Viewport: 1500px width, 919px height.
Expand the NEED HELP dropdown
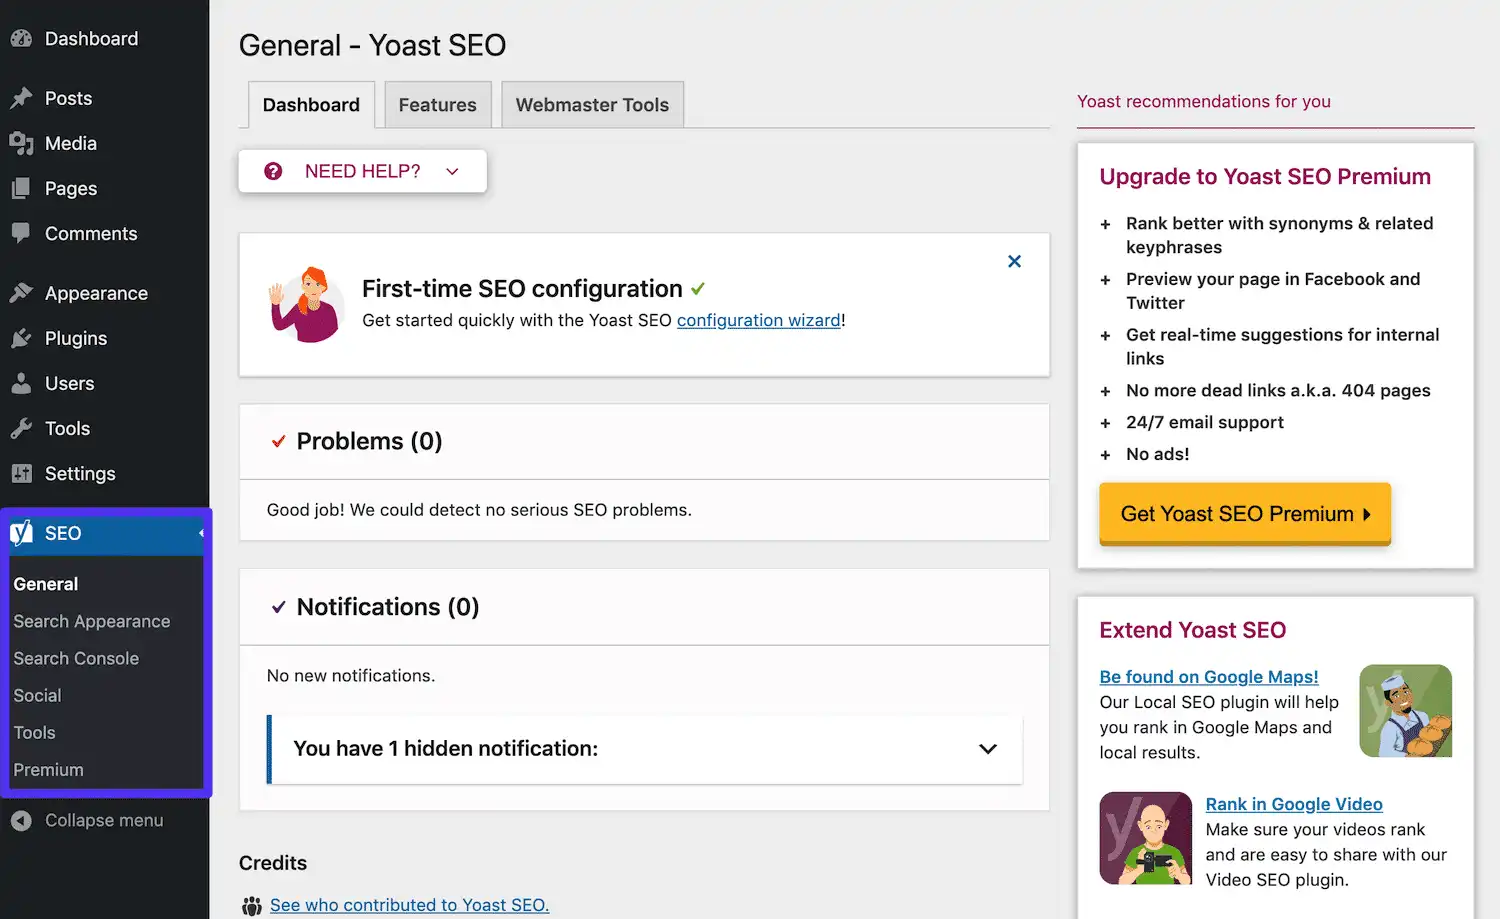[x=452, y=171]
